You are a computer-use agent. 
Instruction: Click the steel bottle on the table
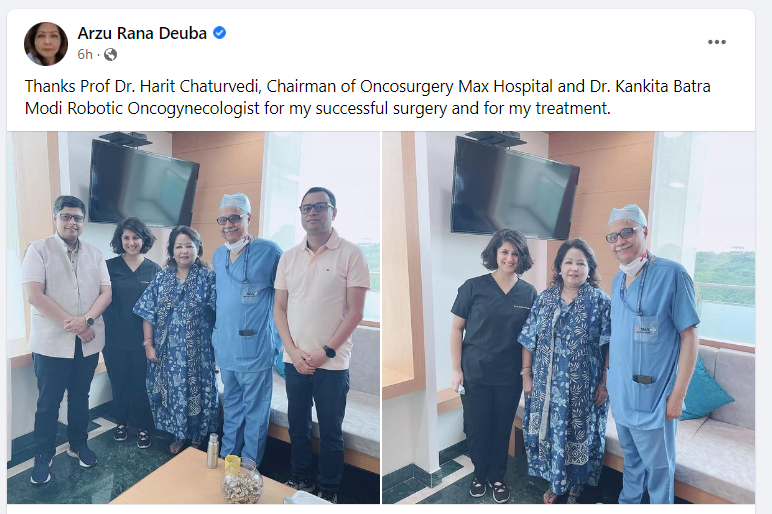coord(213,450)
